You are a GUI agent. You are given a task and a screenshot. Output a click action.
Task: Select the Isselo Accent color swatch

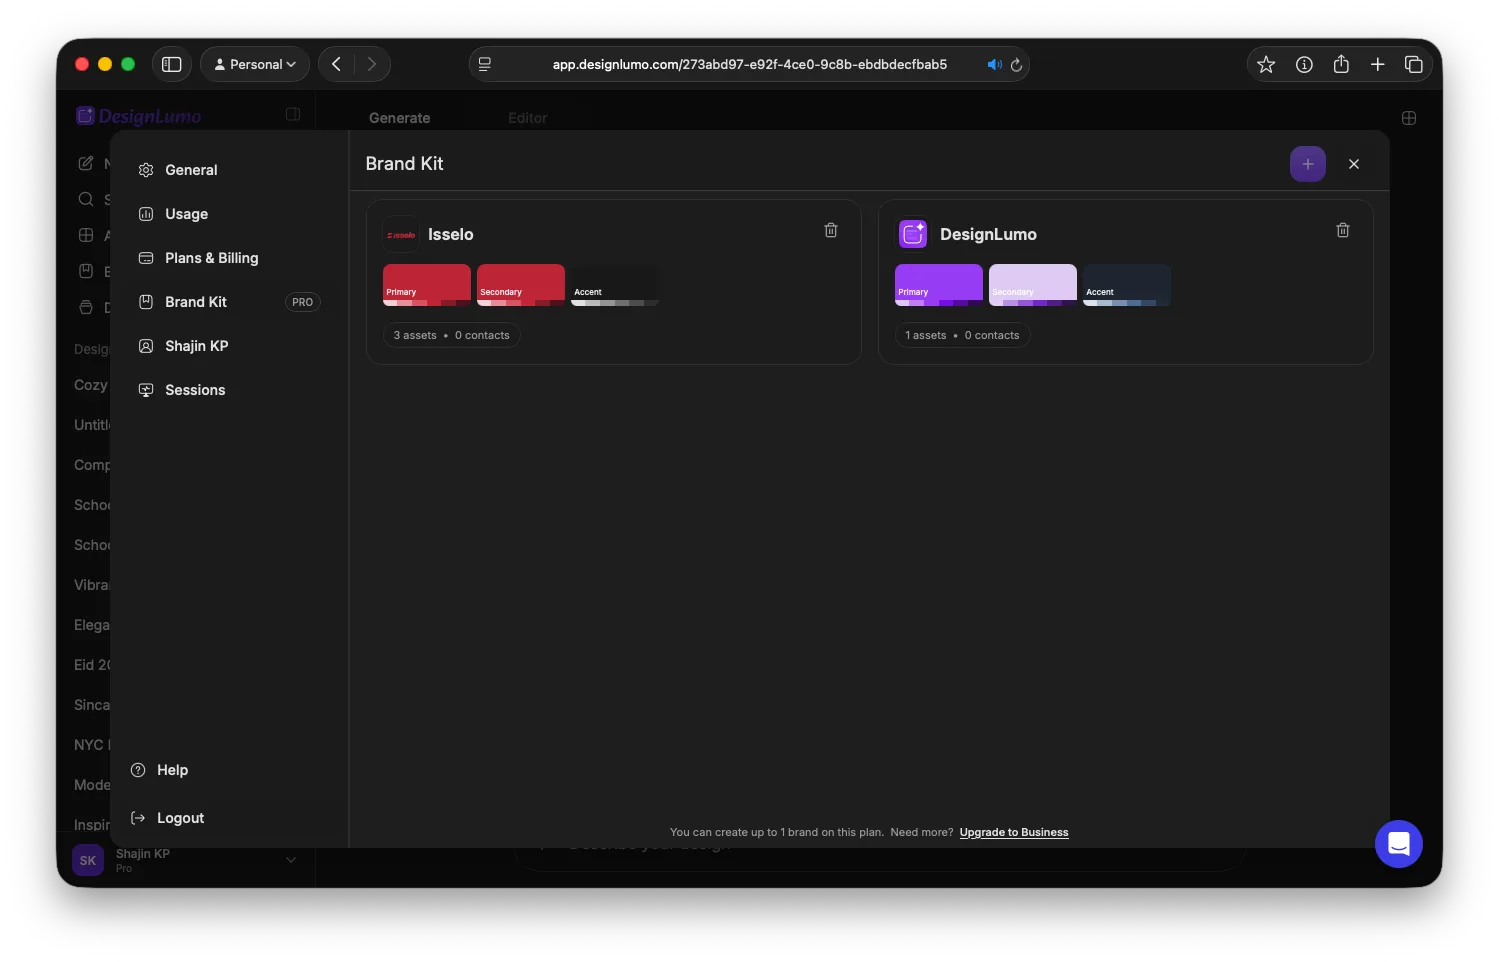pyautogui.click(x=614, y=285)
